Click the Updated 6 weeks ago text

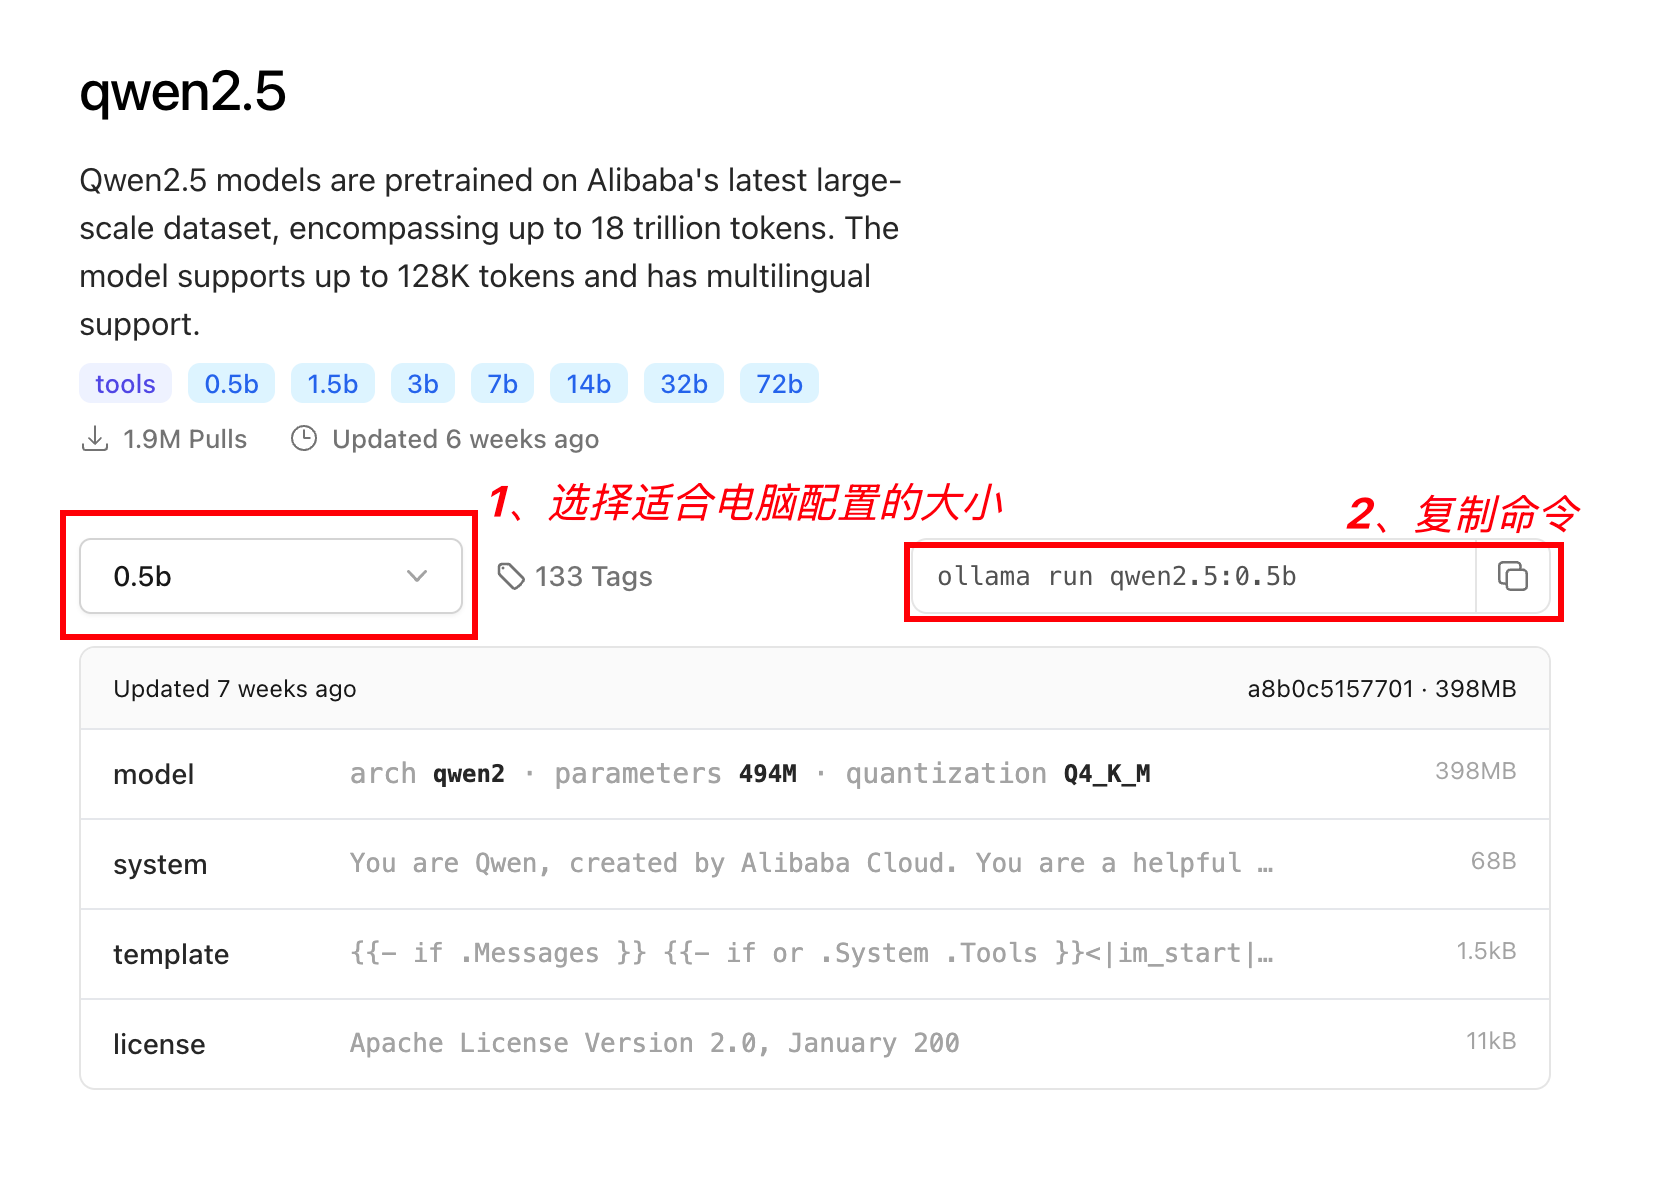pyautogui.click(x=465, y=439)
